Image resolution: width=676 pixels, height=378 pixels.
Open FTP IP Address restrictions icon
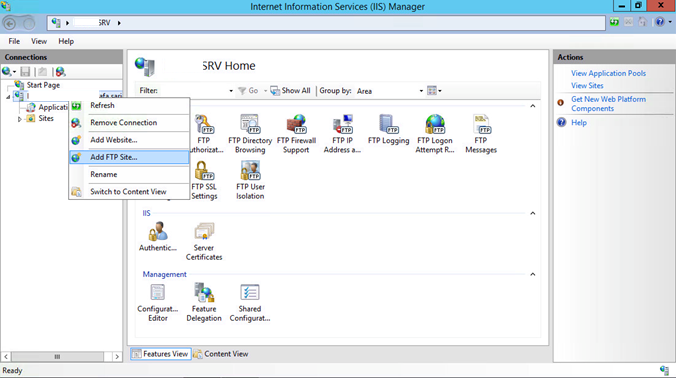(x=342, y=134)
